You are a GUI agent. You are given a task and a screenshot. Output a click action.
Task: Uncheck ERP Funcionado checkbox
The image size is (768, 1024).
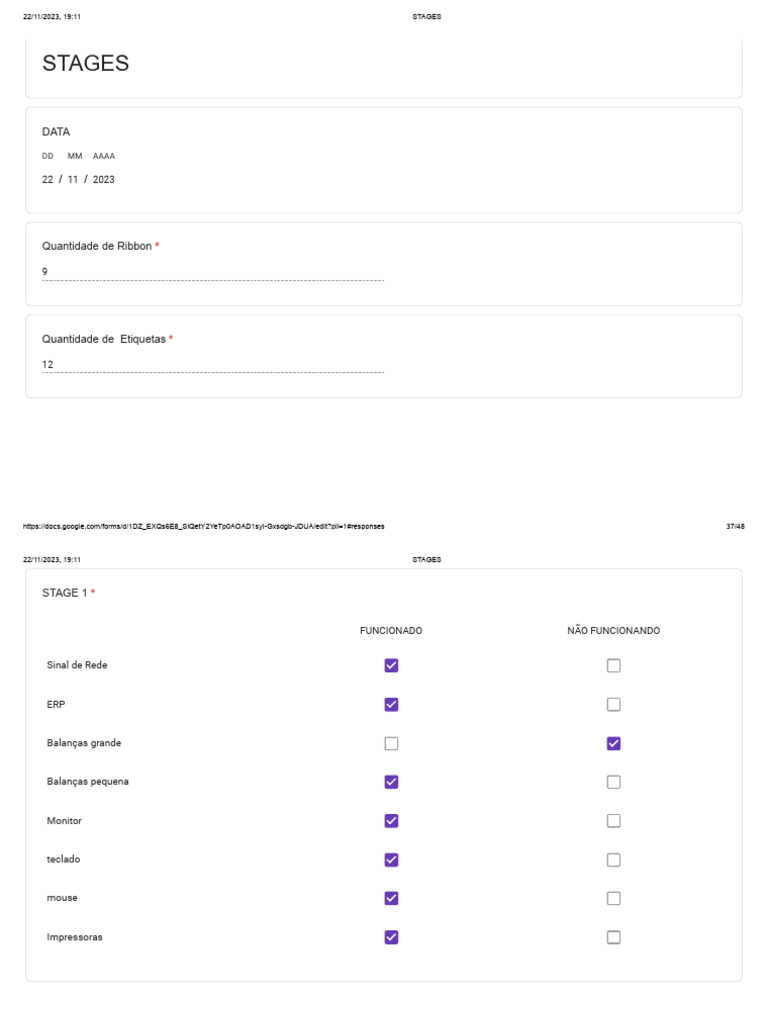[x=391, y=704]
